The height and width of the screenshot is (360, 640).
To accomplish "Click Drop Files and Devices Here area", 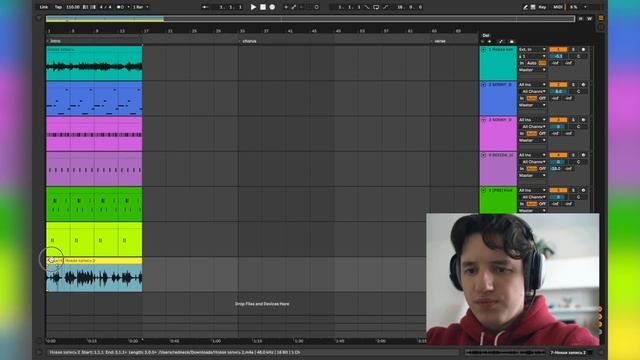I will point(262,304).
